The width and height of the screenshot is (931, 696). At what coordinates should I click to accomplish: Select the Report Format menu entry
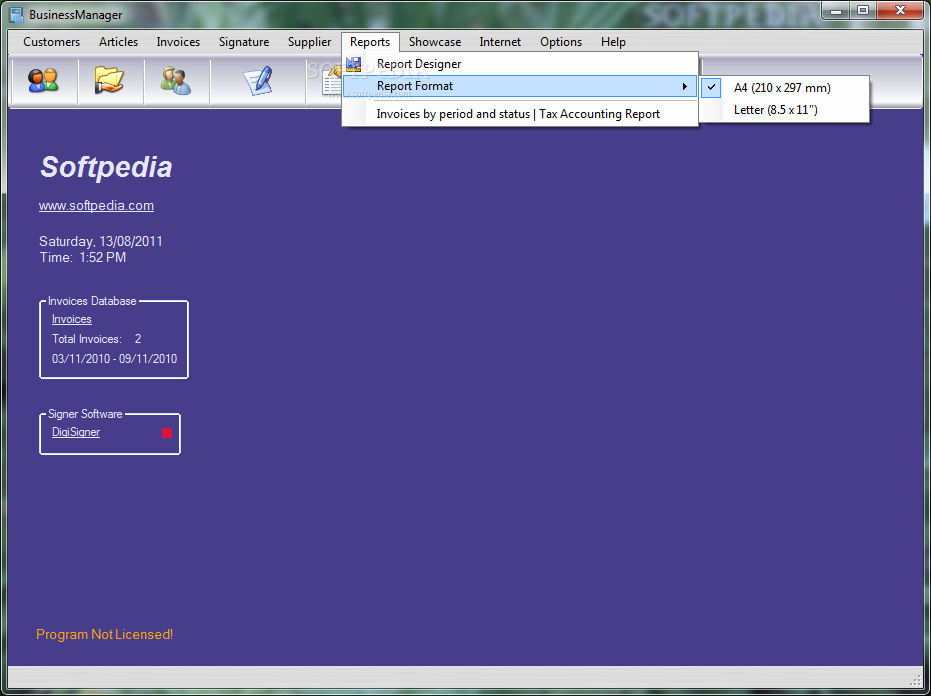[520, 87]
